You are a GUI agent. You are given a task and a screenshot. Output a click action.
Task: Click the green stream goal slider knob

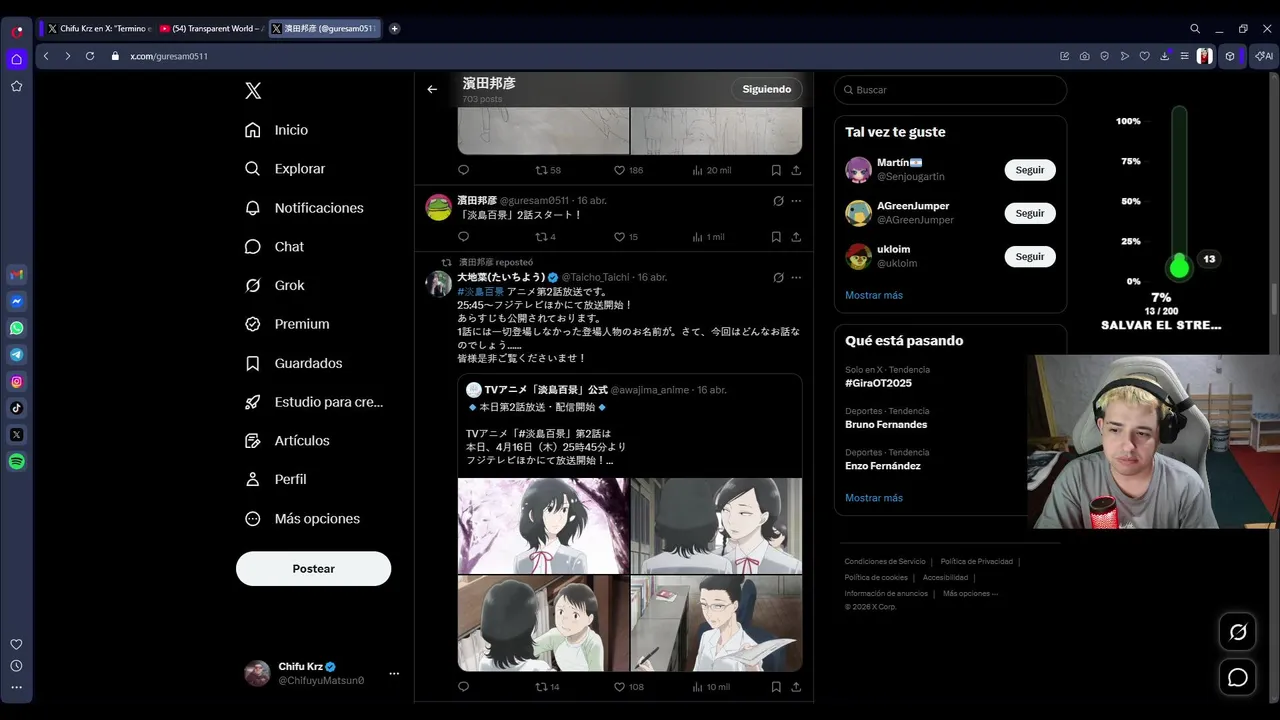[x=1179, y=268]
